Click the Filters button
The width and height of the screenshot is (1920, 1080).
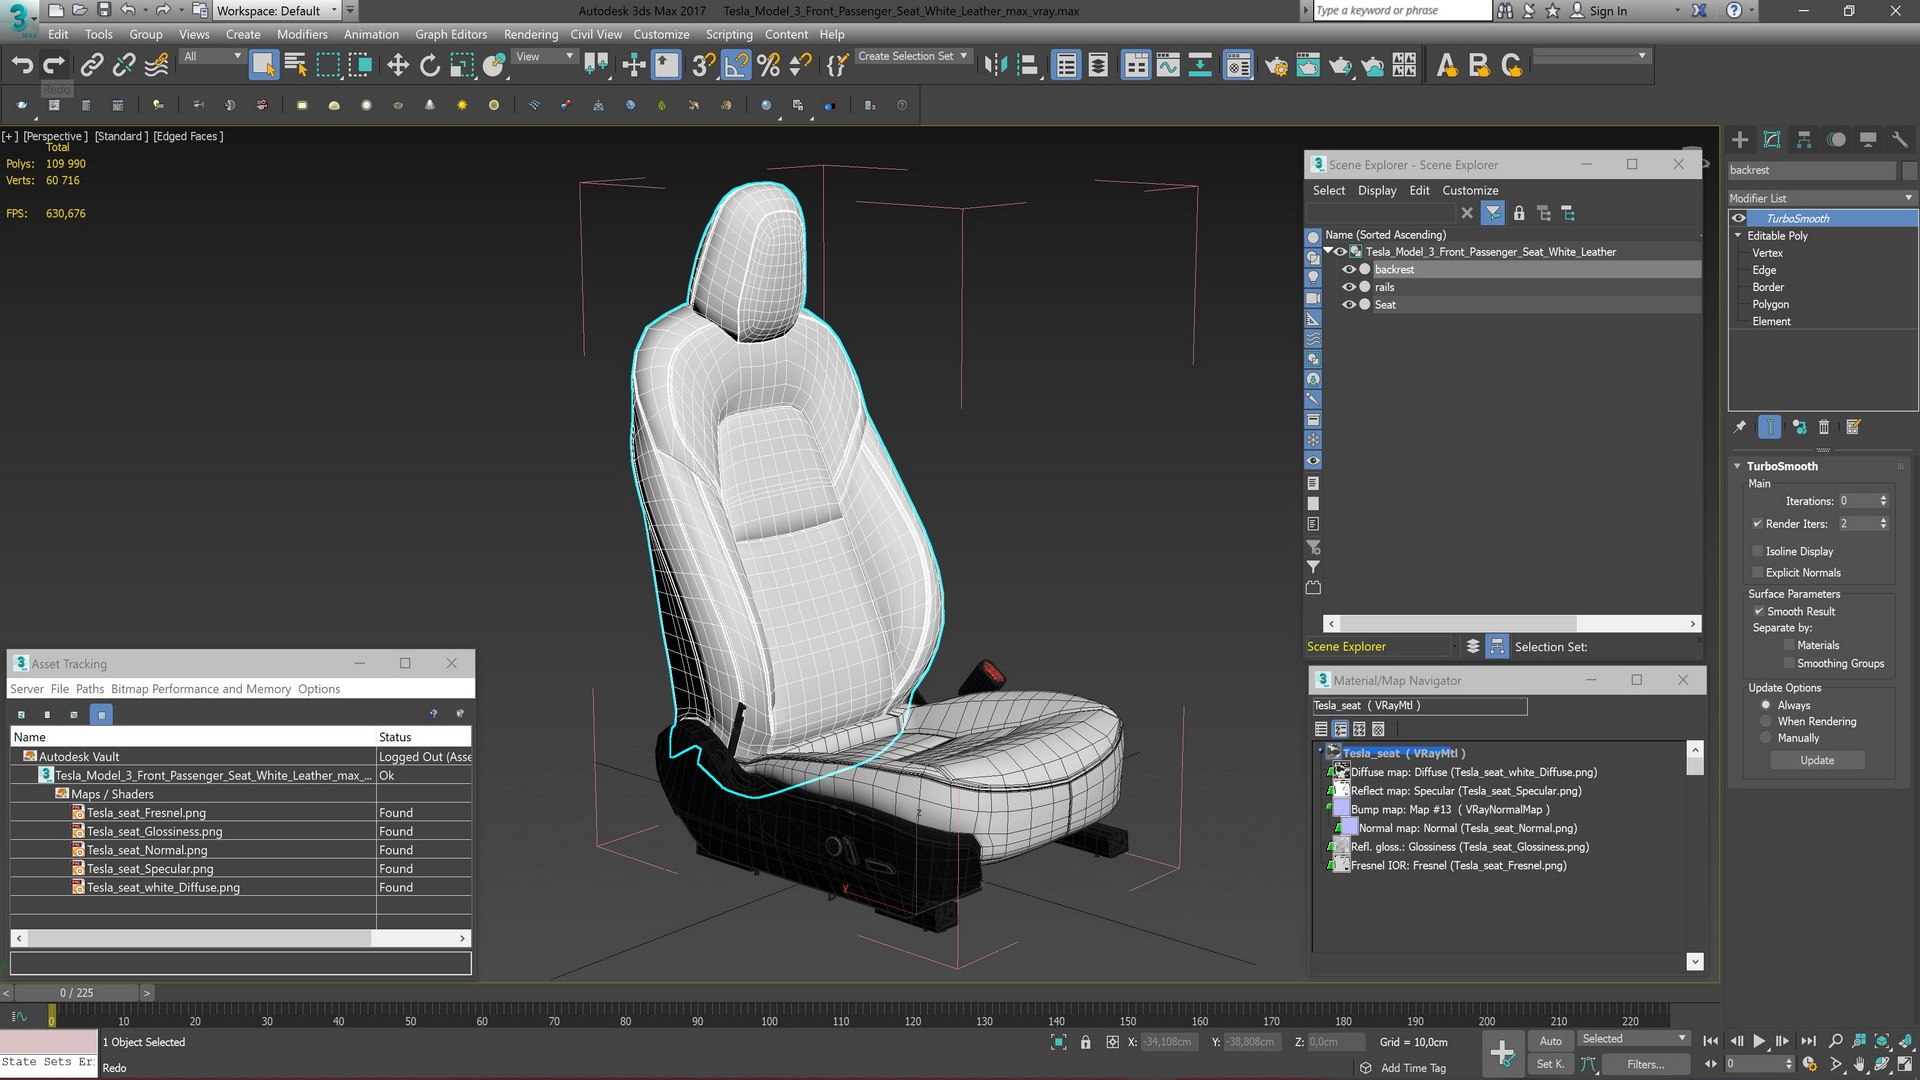pos(1645,1065)
